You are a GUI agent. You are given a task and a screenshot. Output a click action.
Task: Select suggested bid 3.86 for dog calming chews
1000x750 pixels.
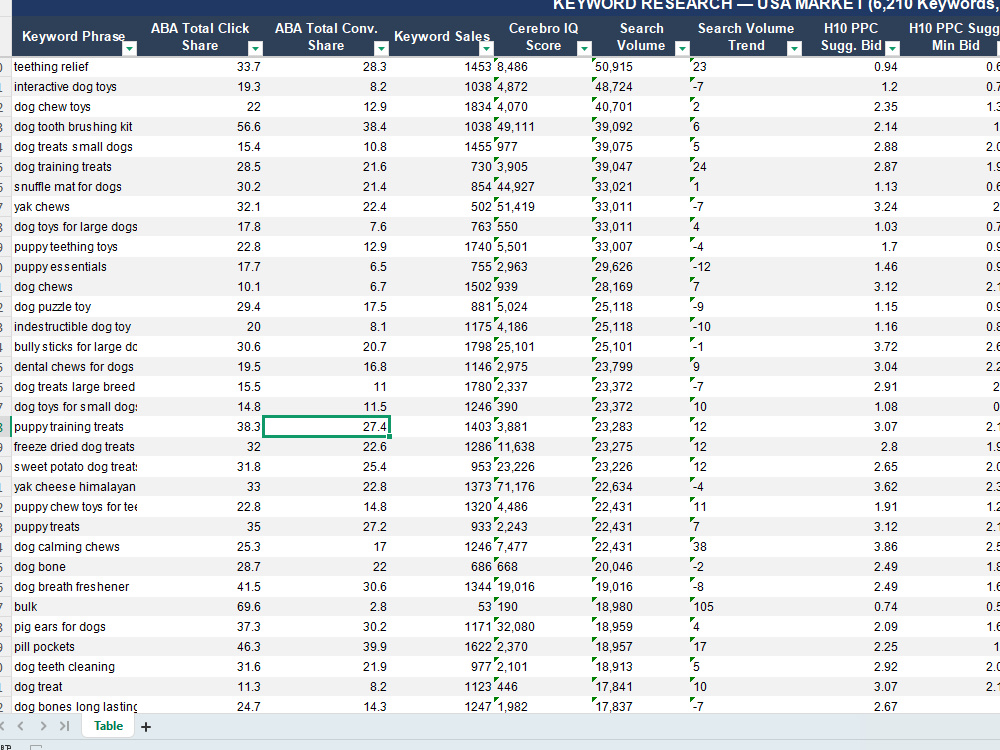(851, 547)
